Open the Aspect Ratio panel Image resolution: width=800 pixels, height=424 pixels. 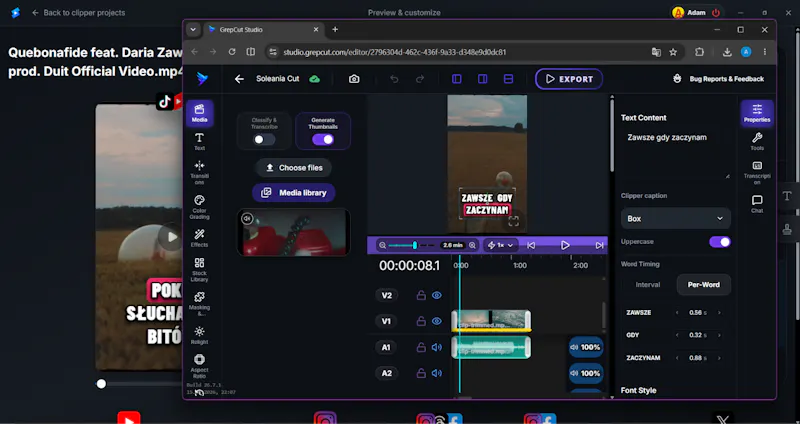[x=199, y=366]
